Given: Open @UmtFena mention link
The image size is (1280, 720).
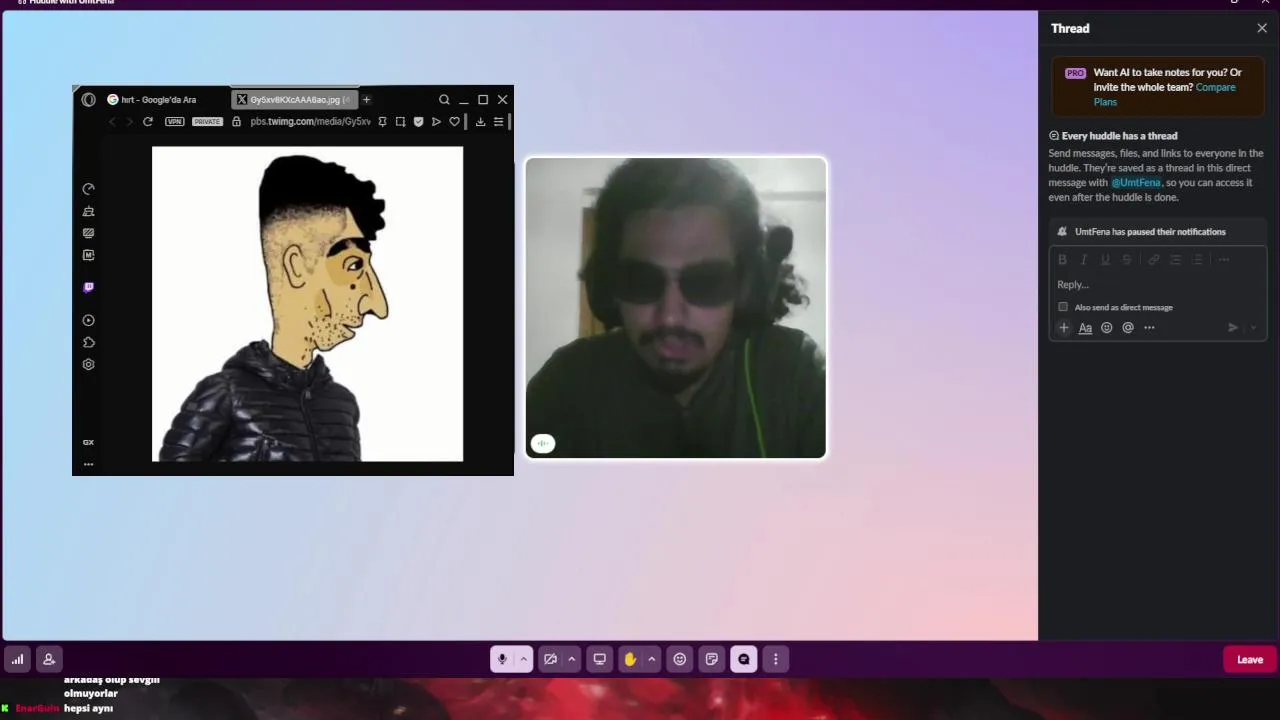Looking at the screenshot, I should tap(1136, 183).
